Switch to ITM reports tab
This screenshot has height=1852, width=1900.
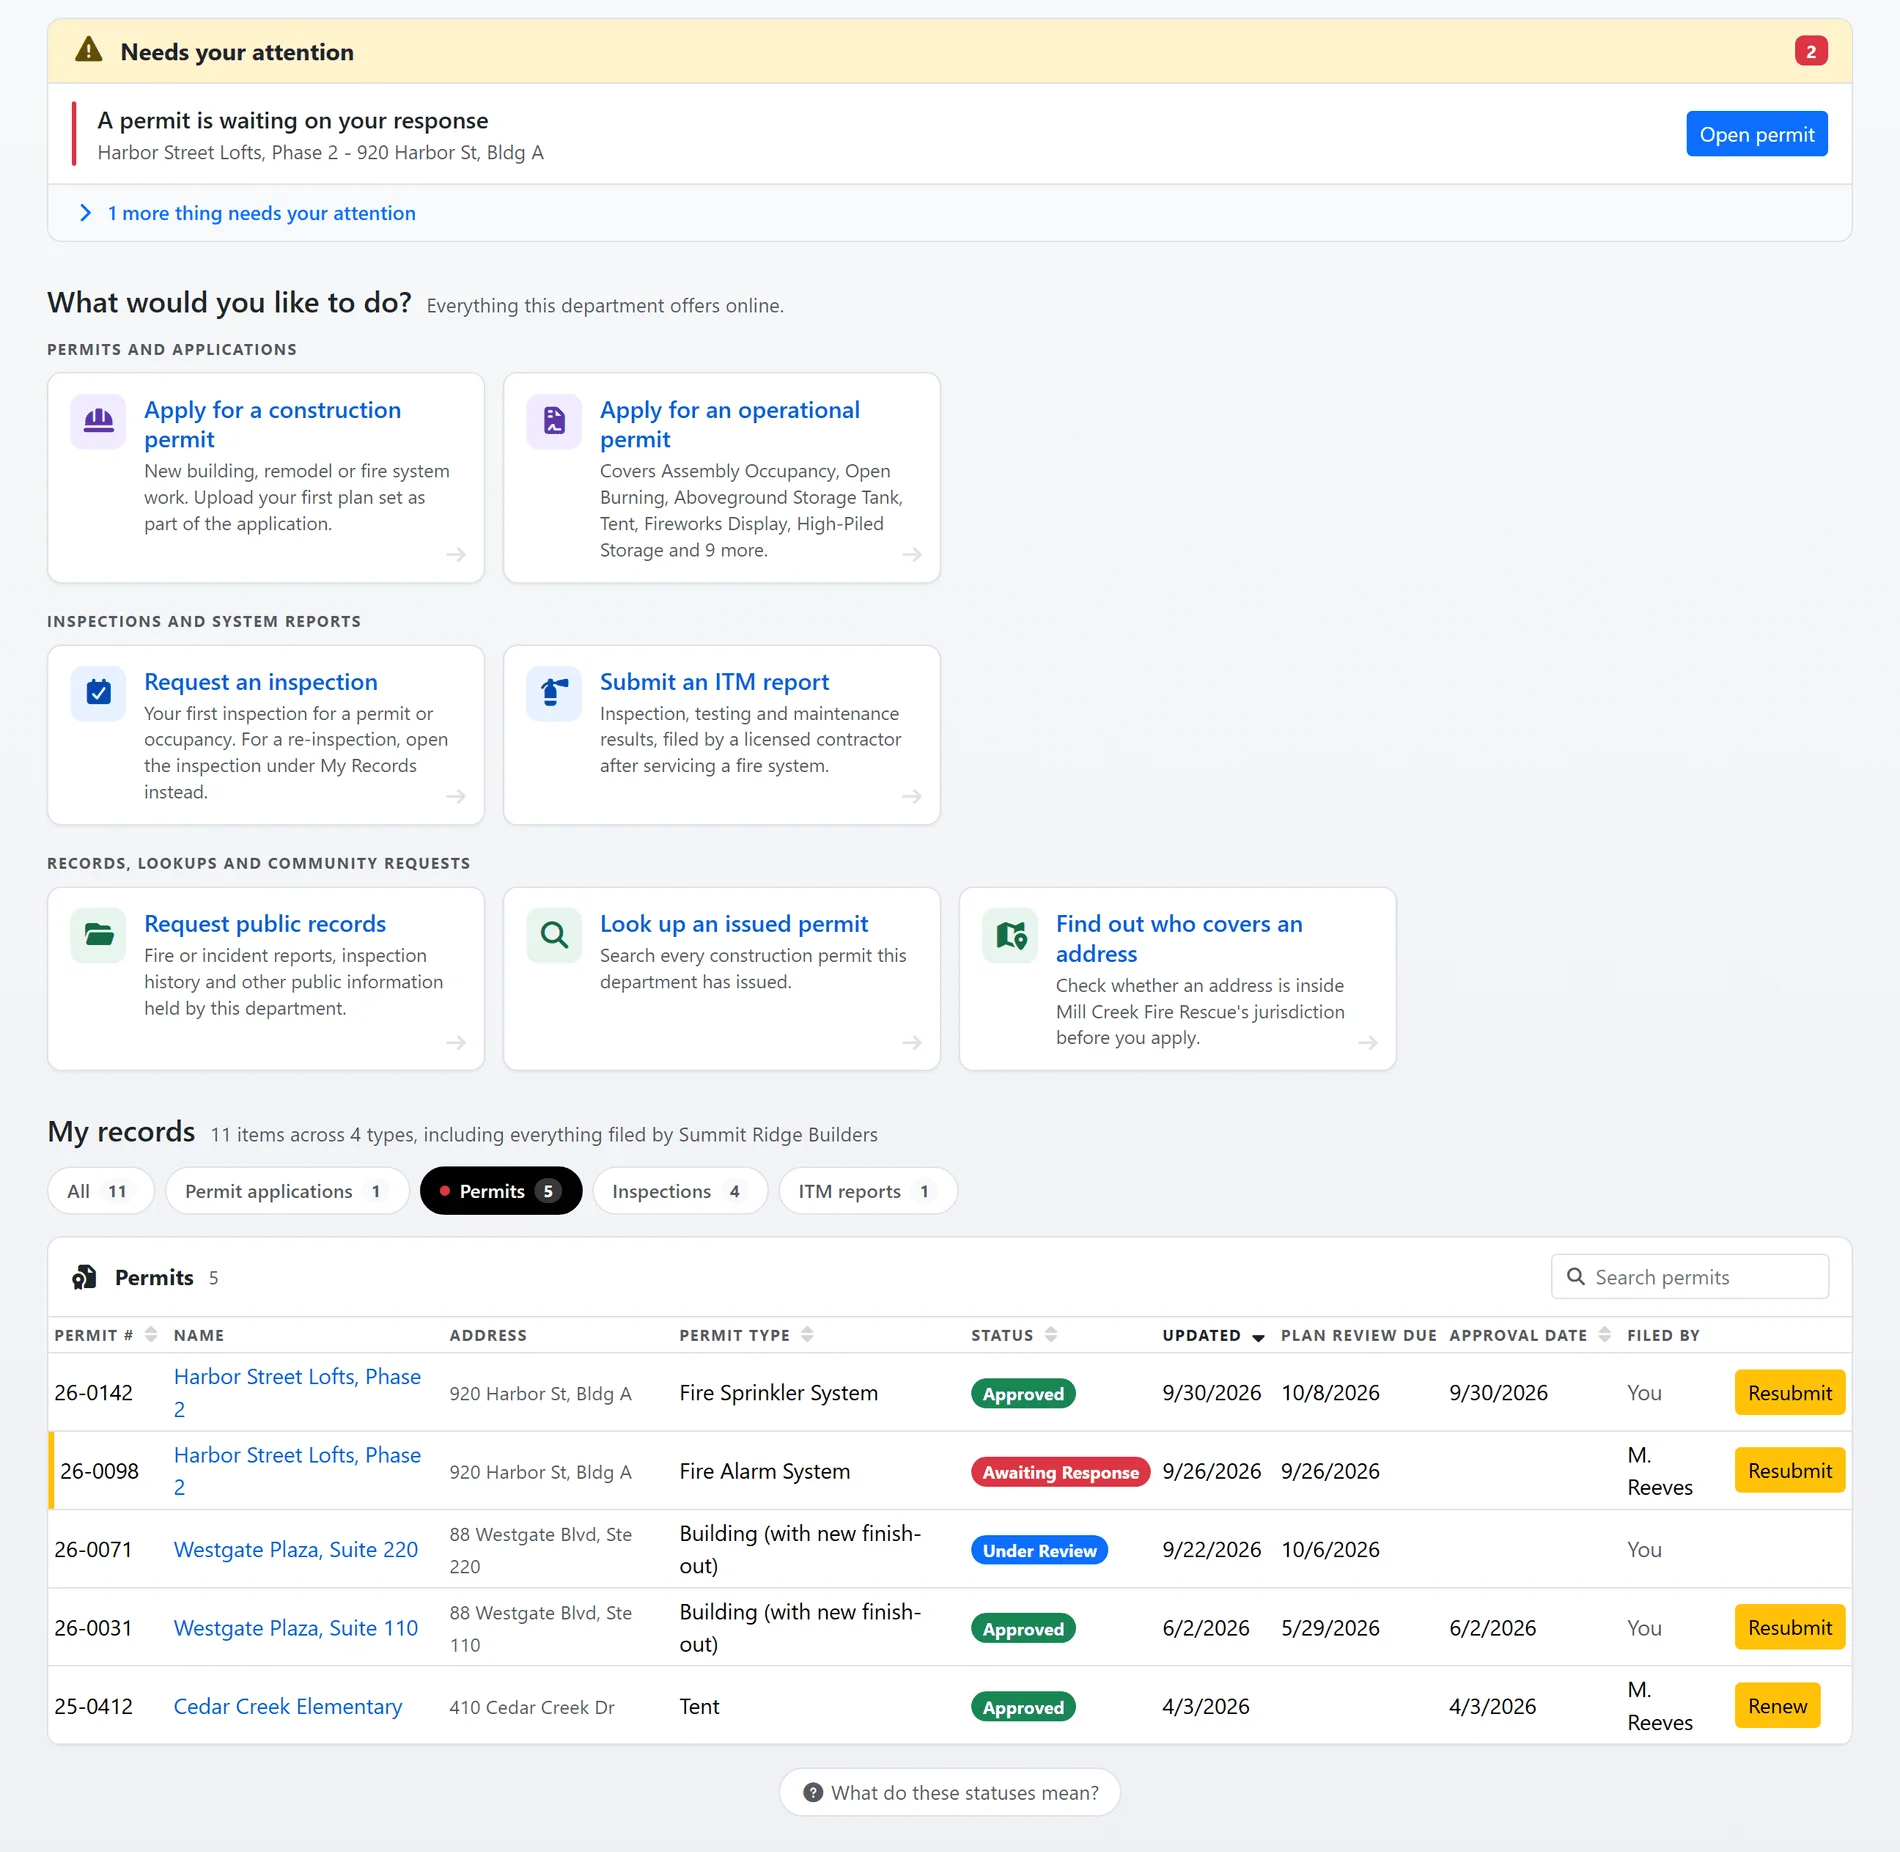(x=868, y=1191)
